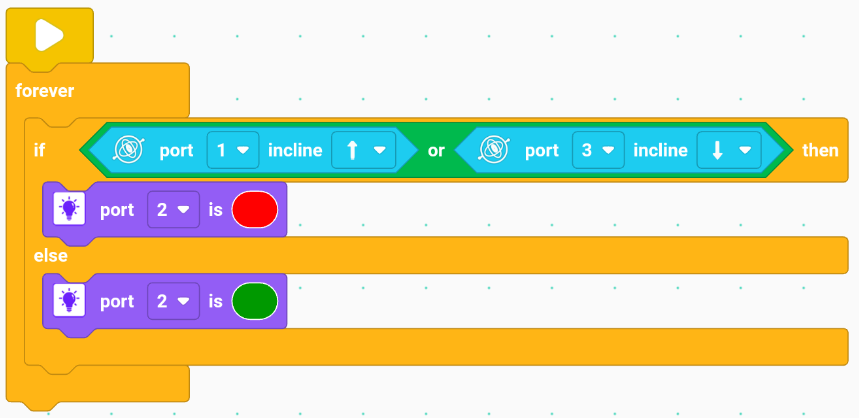The width and height of the screenshot is (859, 418).
Task: Click the first tilt sensor gyroscope icon
Action: coord(129,150)
